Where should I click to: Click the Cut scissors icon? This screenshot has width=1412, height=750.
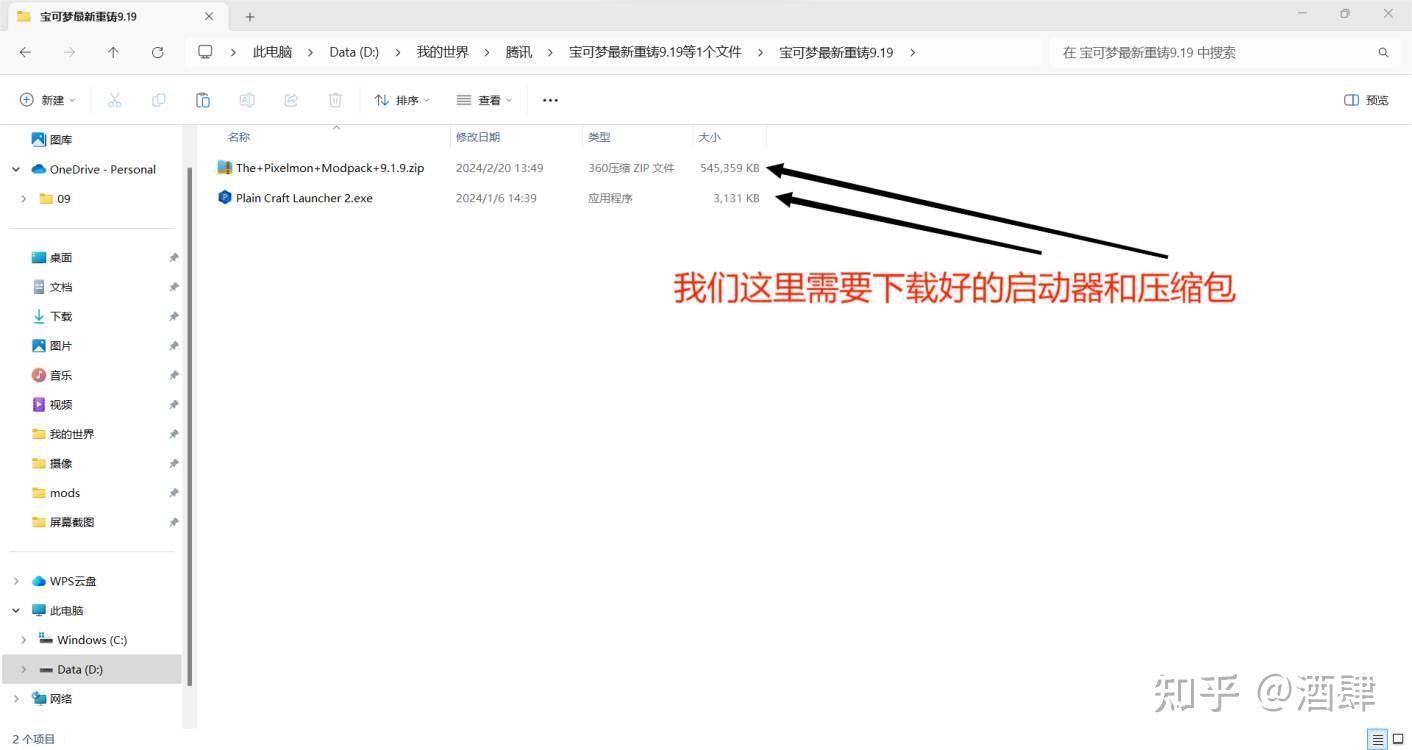pyautogui.click(x=114, y=100)
